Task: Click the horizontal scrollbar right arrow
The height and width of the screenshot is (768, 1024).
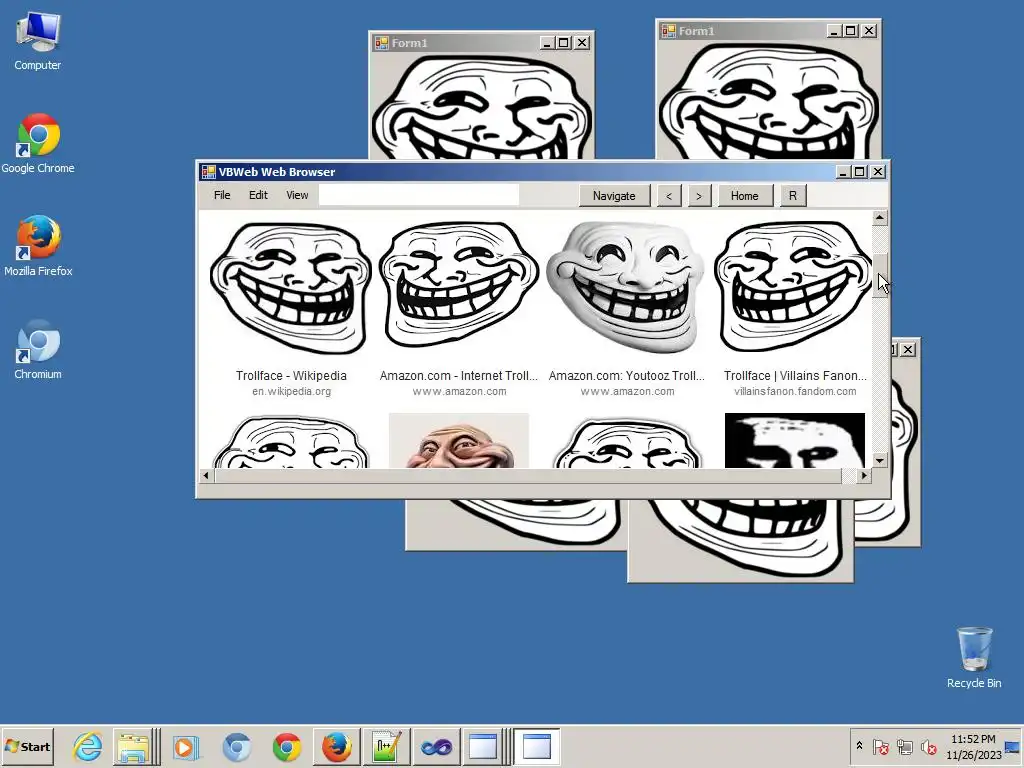Action: pos(864,475)
